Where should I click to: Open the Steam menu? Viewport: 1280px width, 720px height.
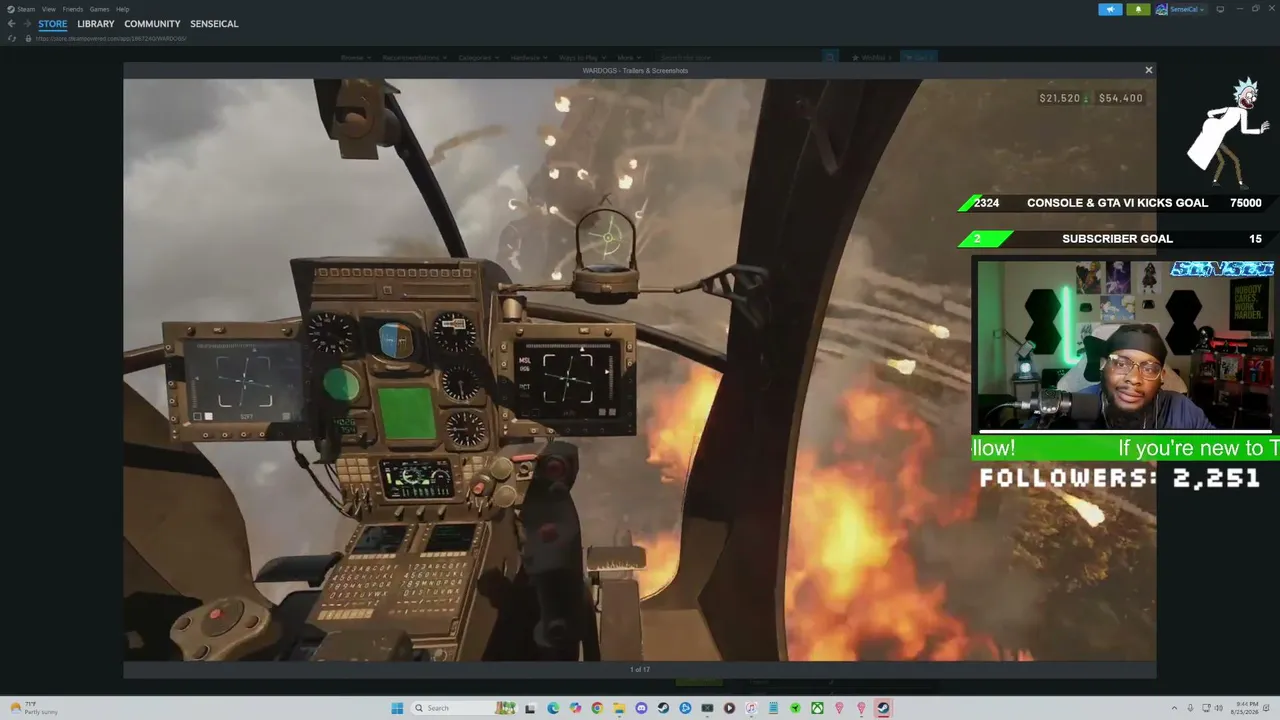click(x=21, y=9)
